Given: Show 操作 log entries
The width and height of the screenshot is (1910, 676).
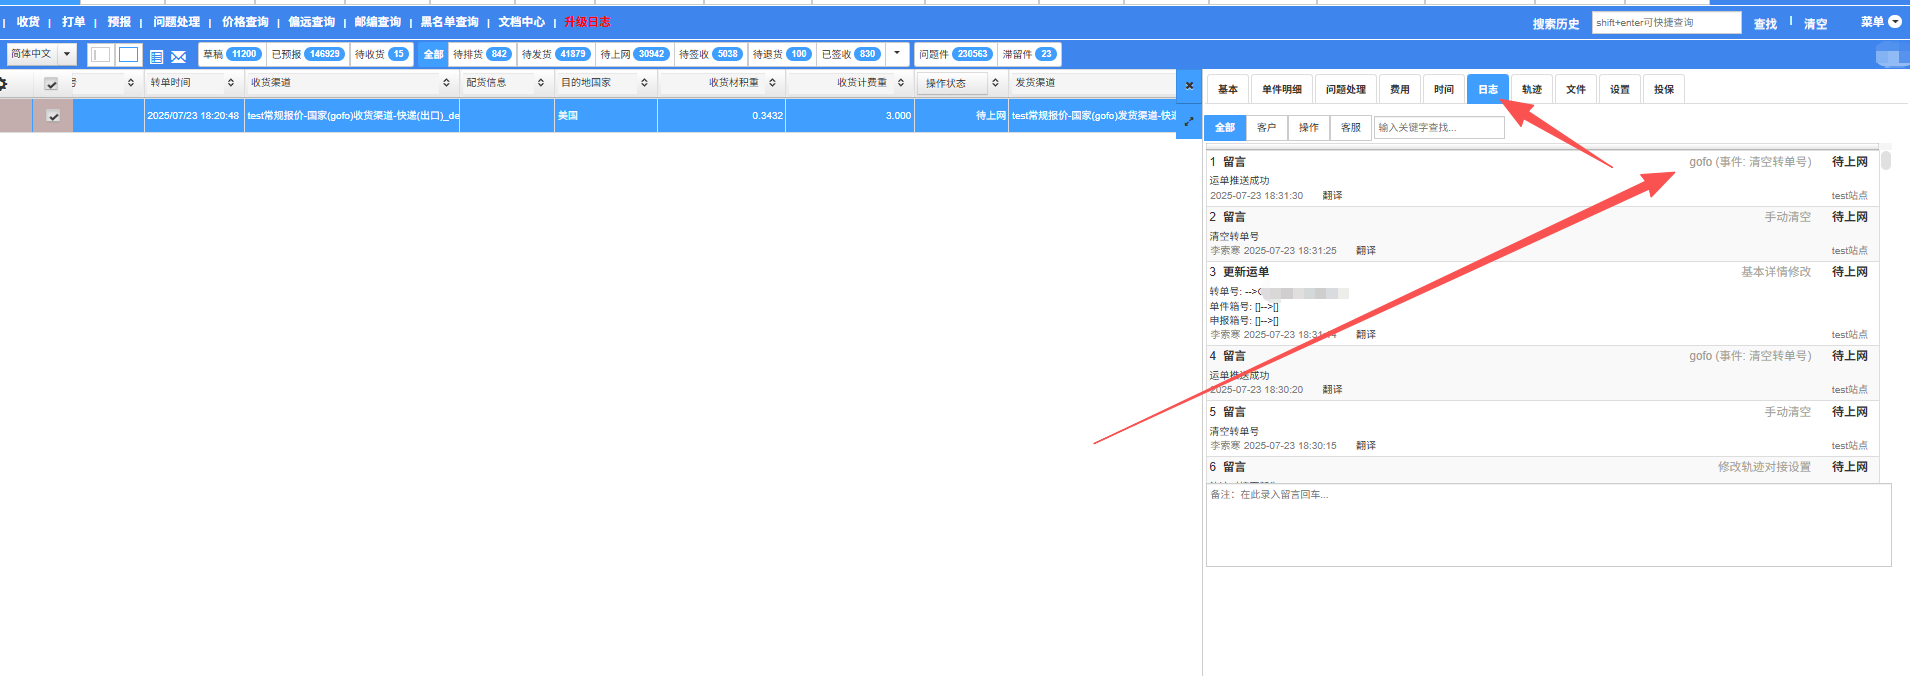Looking at the screenshot, I should [1309, 127].
